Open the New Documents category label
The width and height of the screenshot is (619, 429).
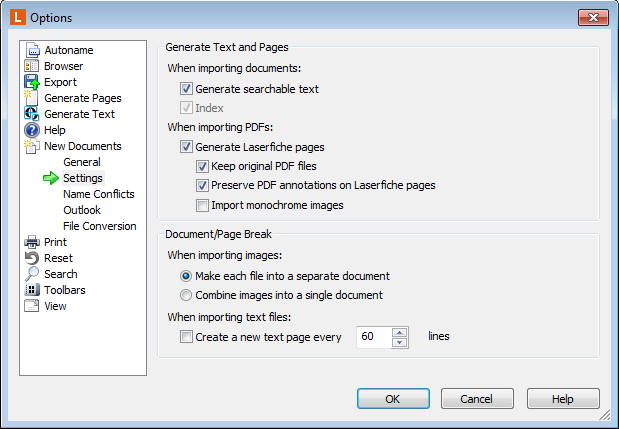tap(83, 146)
